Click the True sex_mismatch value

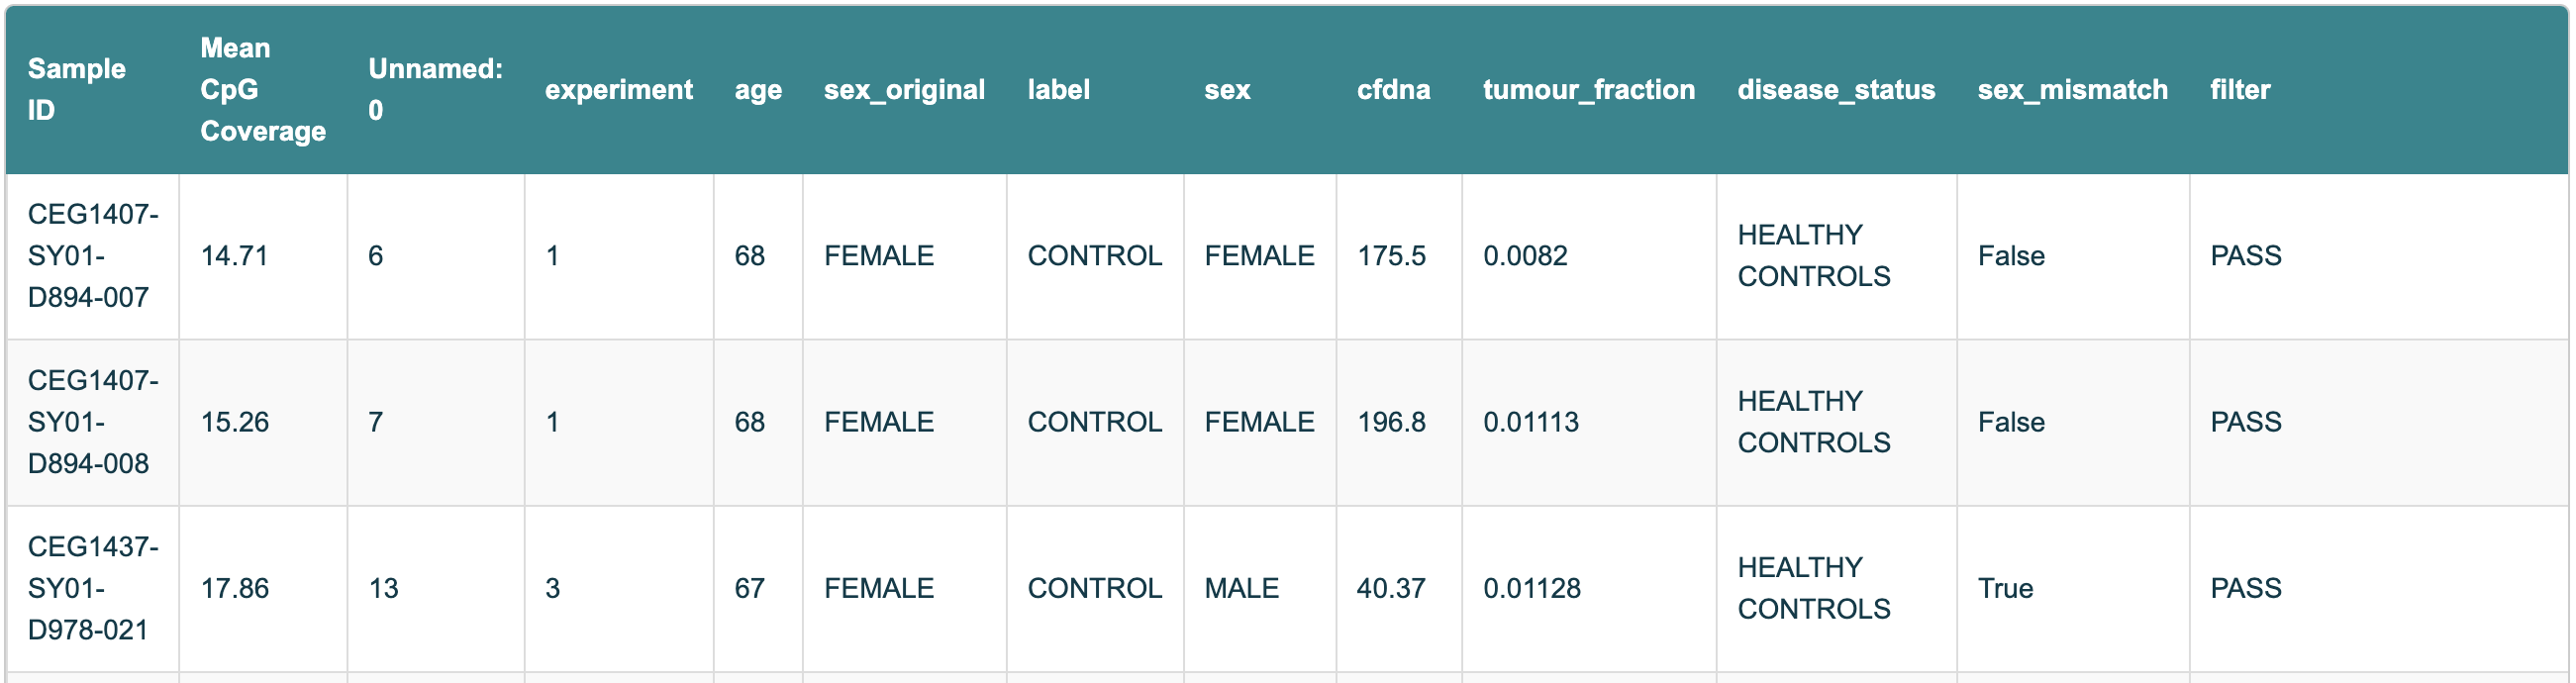tap(2005, 588)
